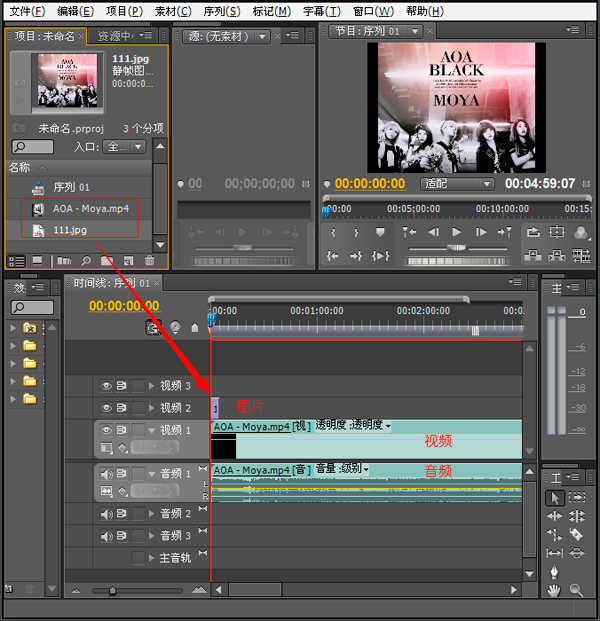Hide video track 视频 3 with eye toggle
Screen dimensions: 600x621
click(x=106, y=386)
